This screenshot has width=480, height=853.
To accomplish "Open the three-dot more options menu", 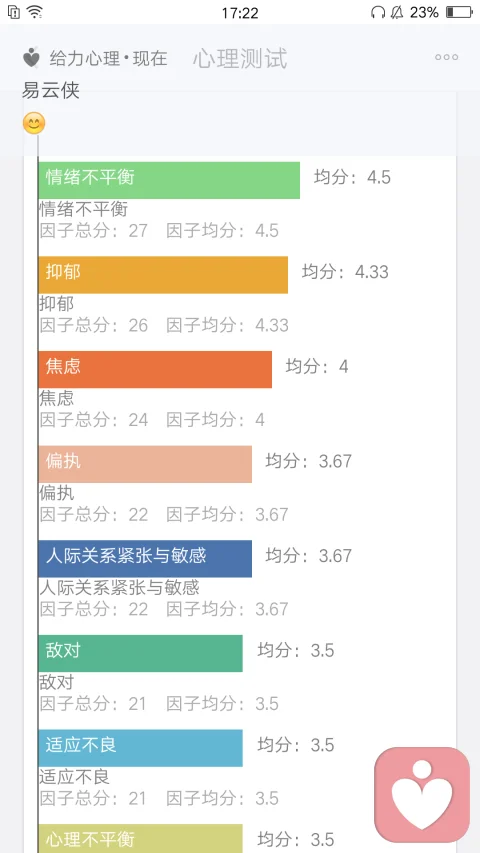I will 446,58.
